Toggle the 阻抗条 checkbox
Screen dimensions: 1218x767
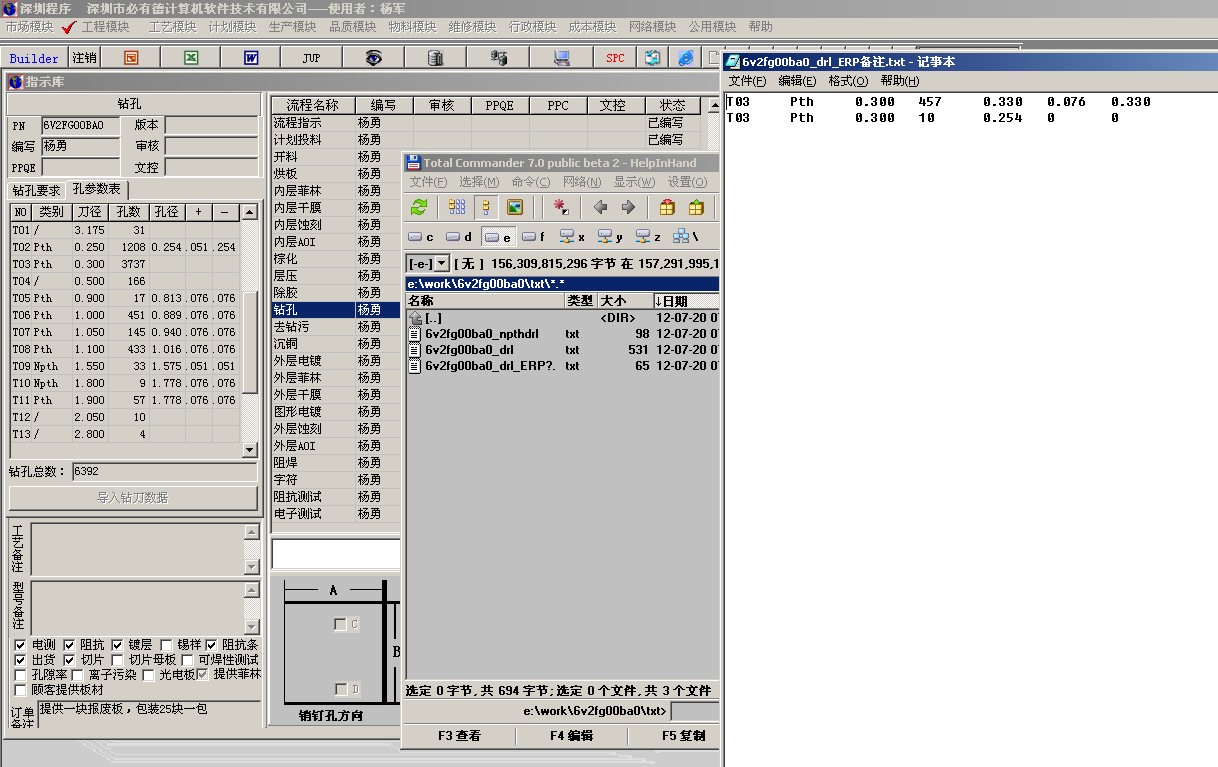(x=211, y=645)
